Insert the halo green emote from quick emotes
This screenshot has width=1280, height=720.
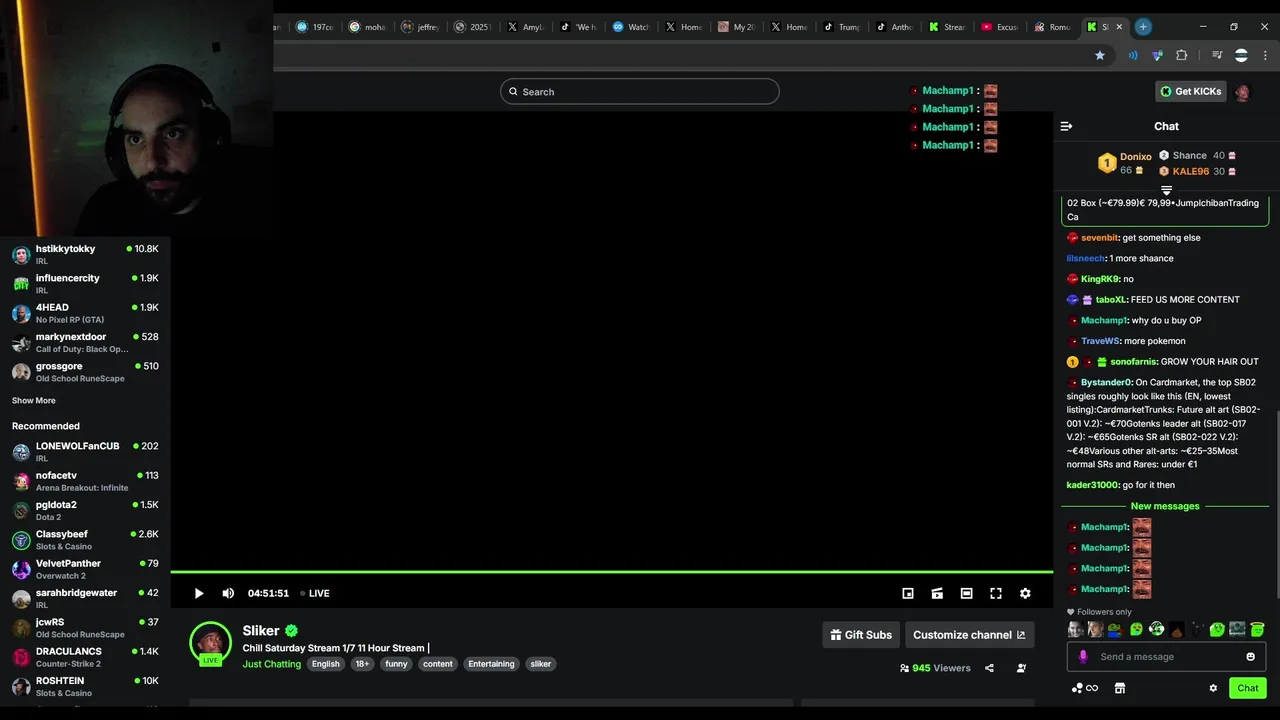(x=1257, y=629)
